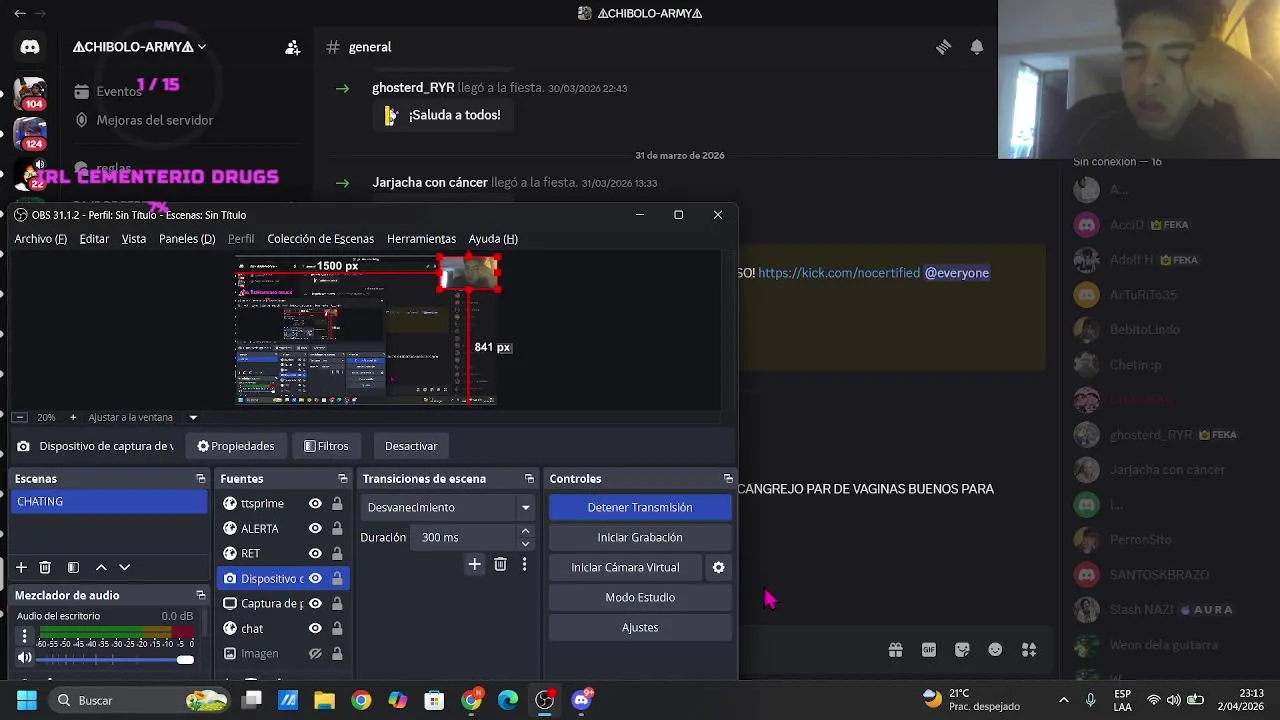Open the Herramientas menu in OBS
The height and width of the screenshot is (720, 1280).
pyautogui.click(x=421, y=239)
